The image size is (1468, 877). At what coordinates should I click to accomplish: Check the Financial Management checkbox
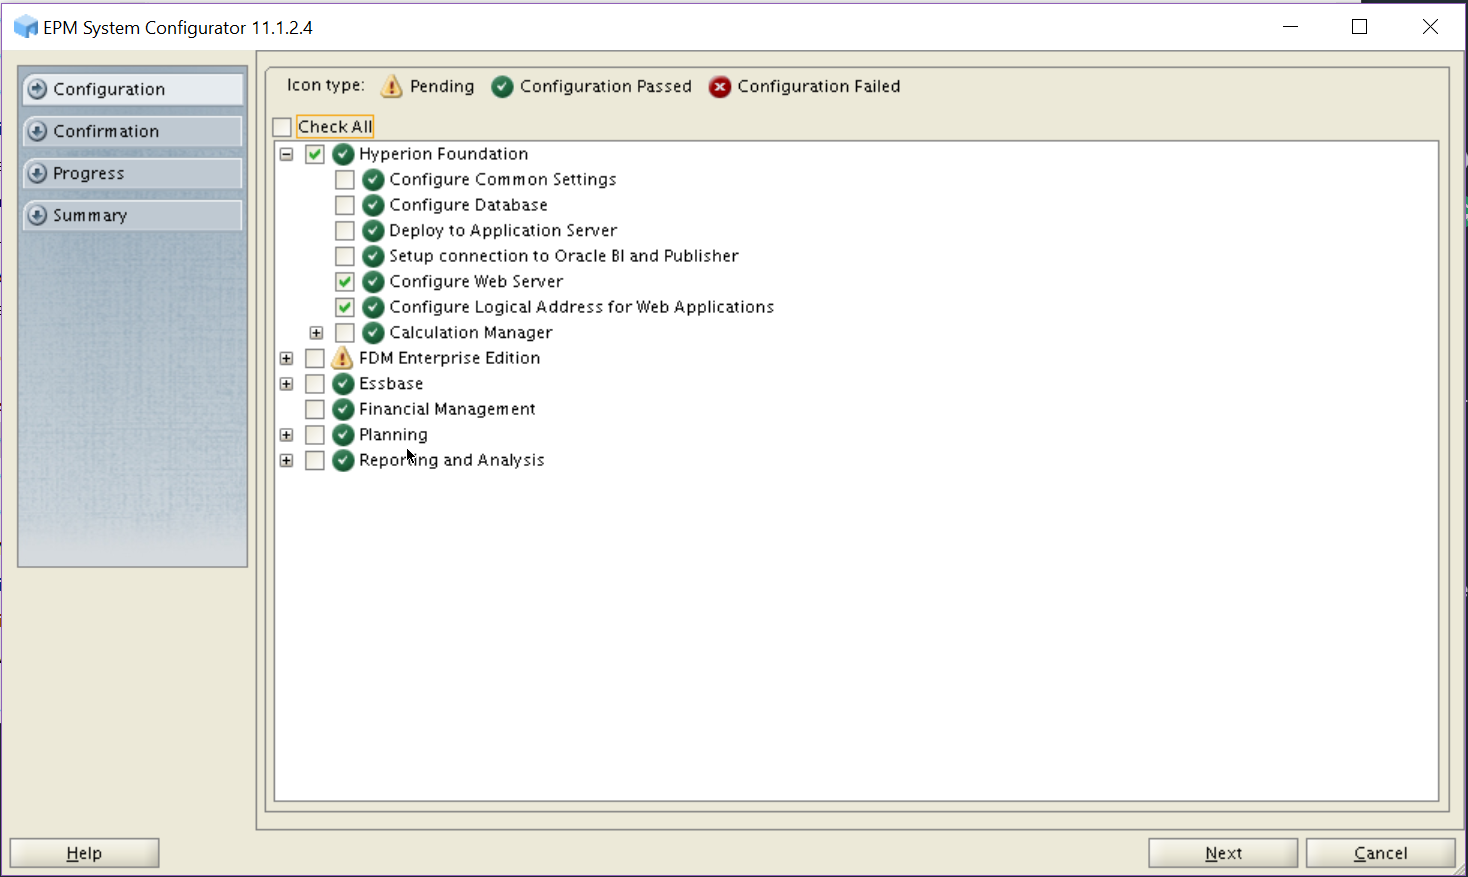pyautogui.click(x=315, y=409)
